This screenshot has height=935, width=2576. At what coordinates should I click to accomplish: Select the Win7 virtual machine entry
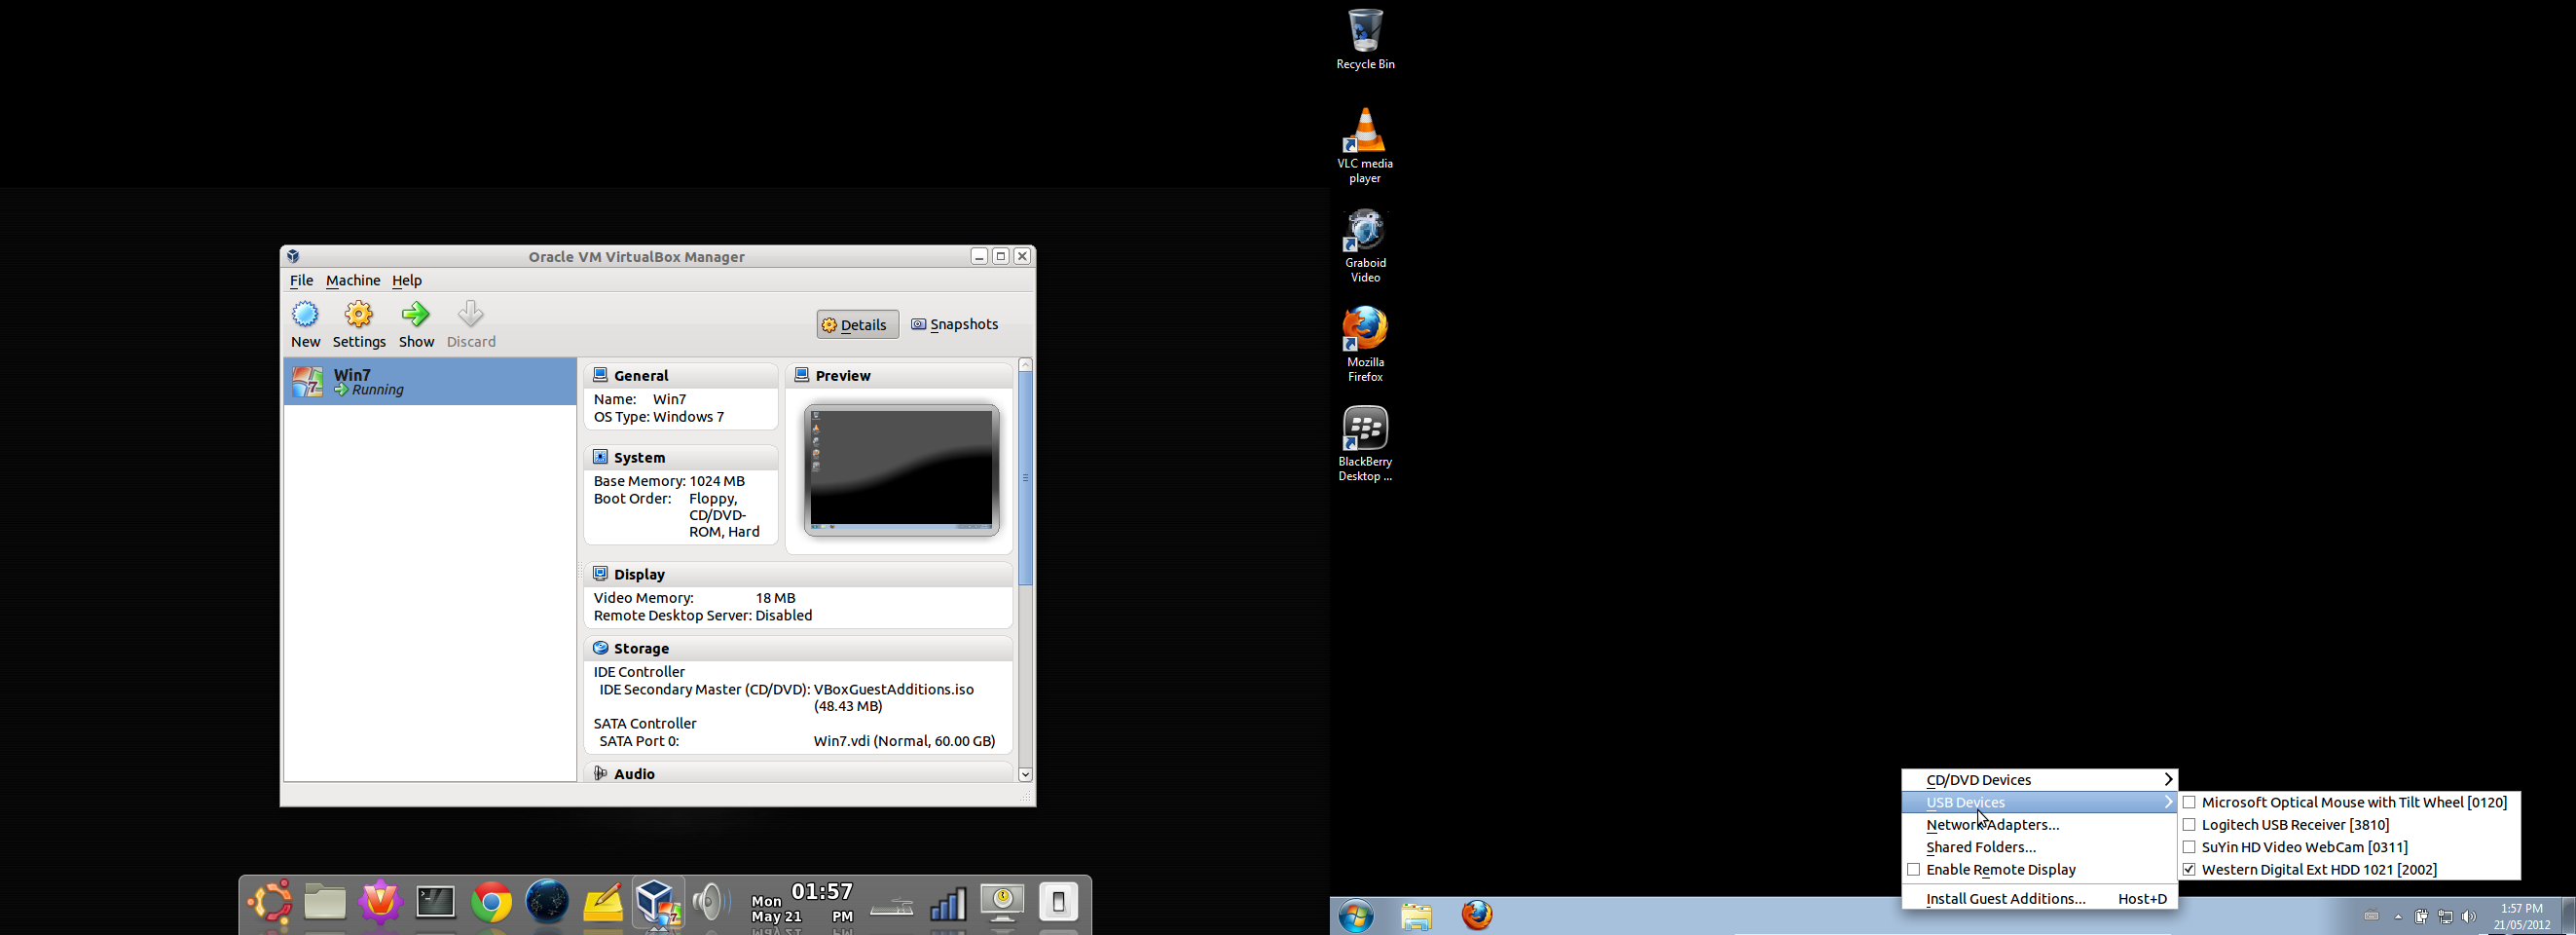click(430, 382)
